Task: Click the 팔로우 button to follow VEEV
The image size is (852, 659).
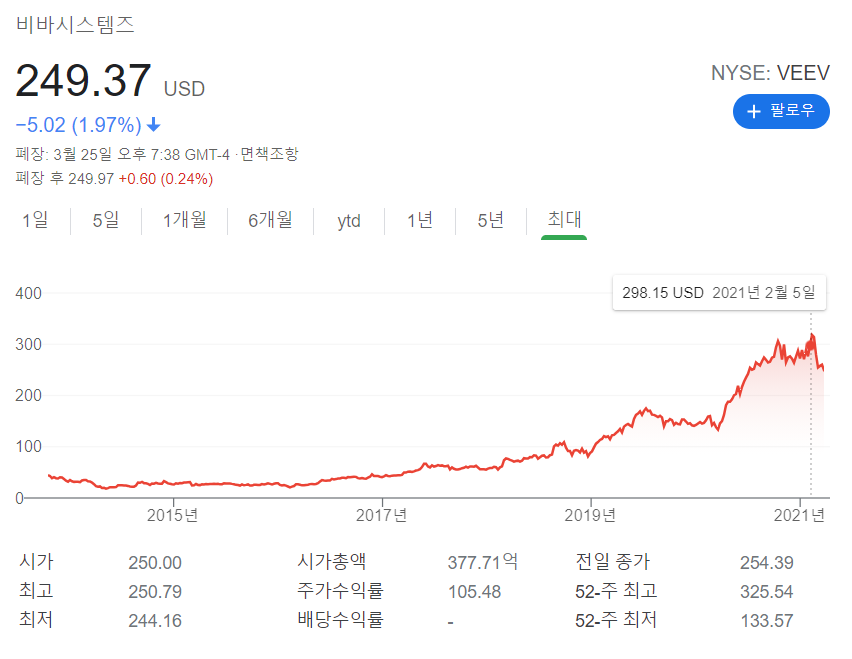Action: (781, 111)
